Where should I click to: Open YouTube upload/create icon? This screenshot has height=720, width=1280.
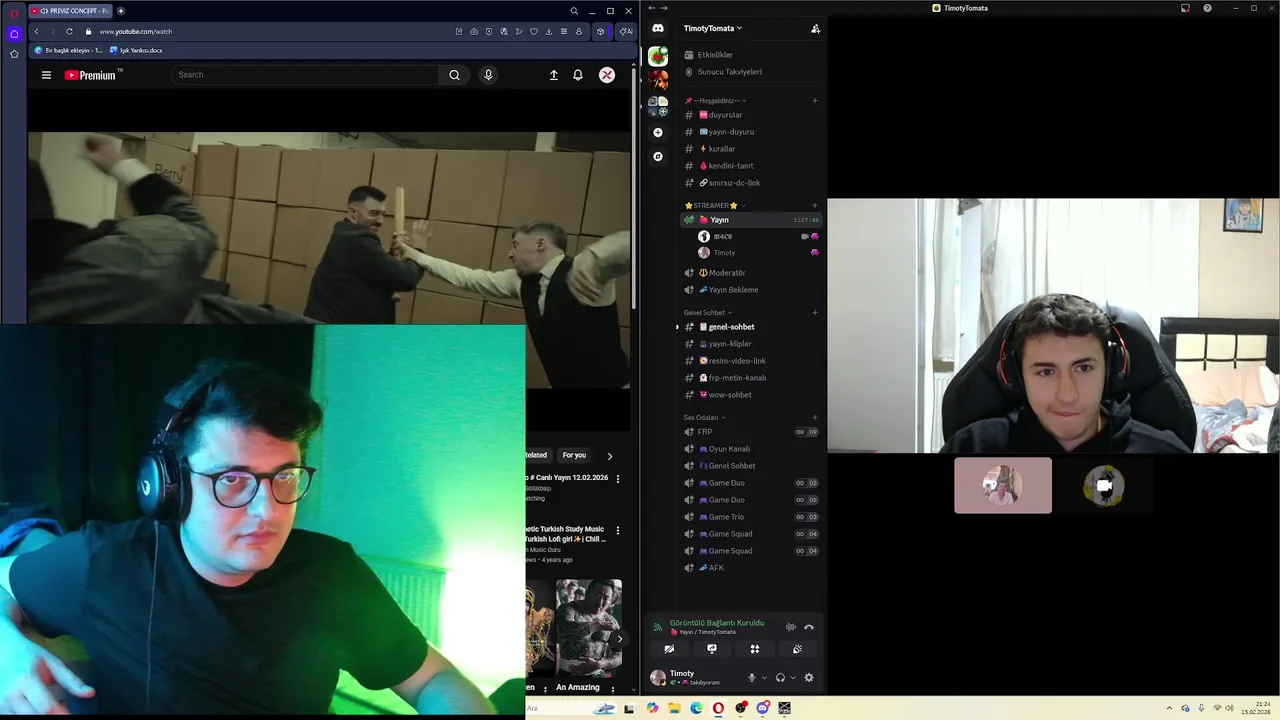click(x=554, y=75)
